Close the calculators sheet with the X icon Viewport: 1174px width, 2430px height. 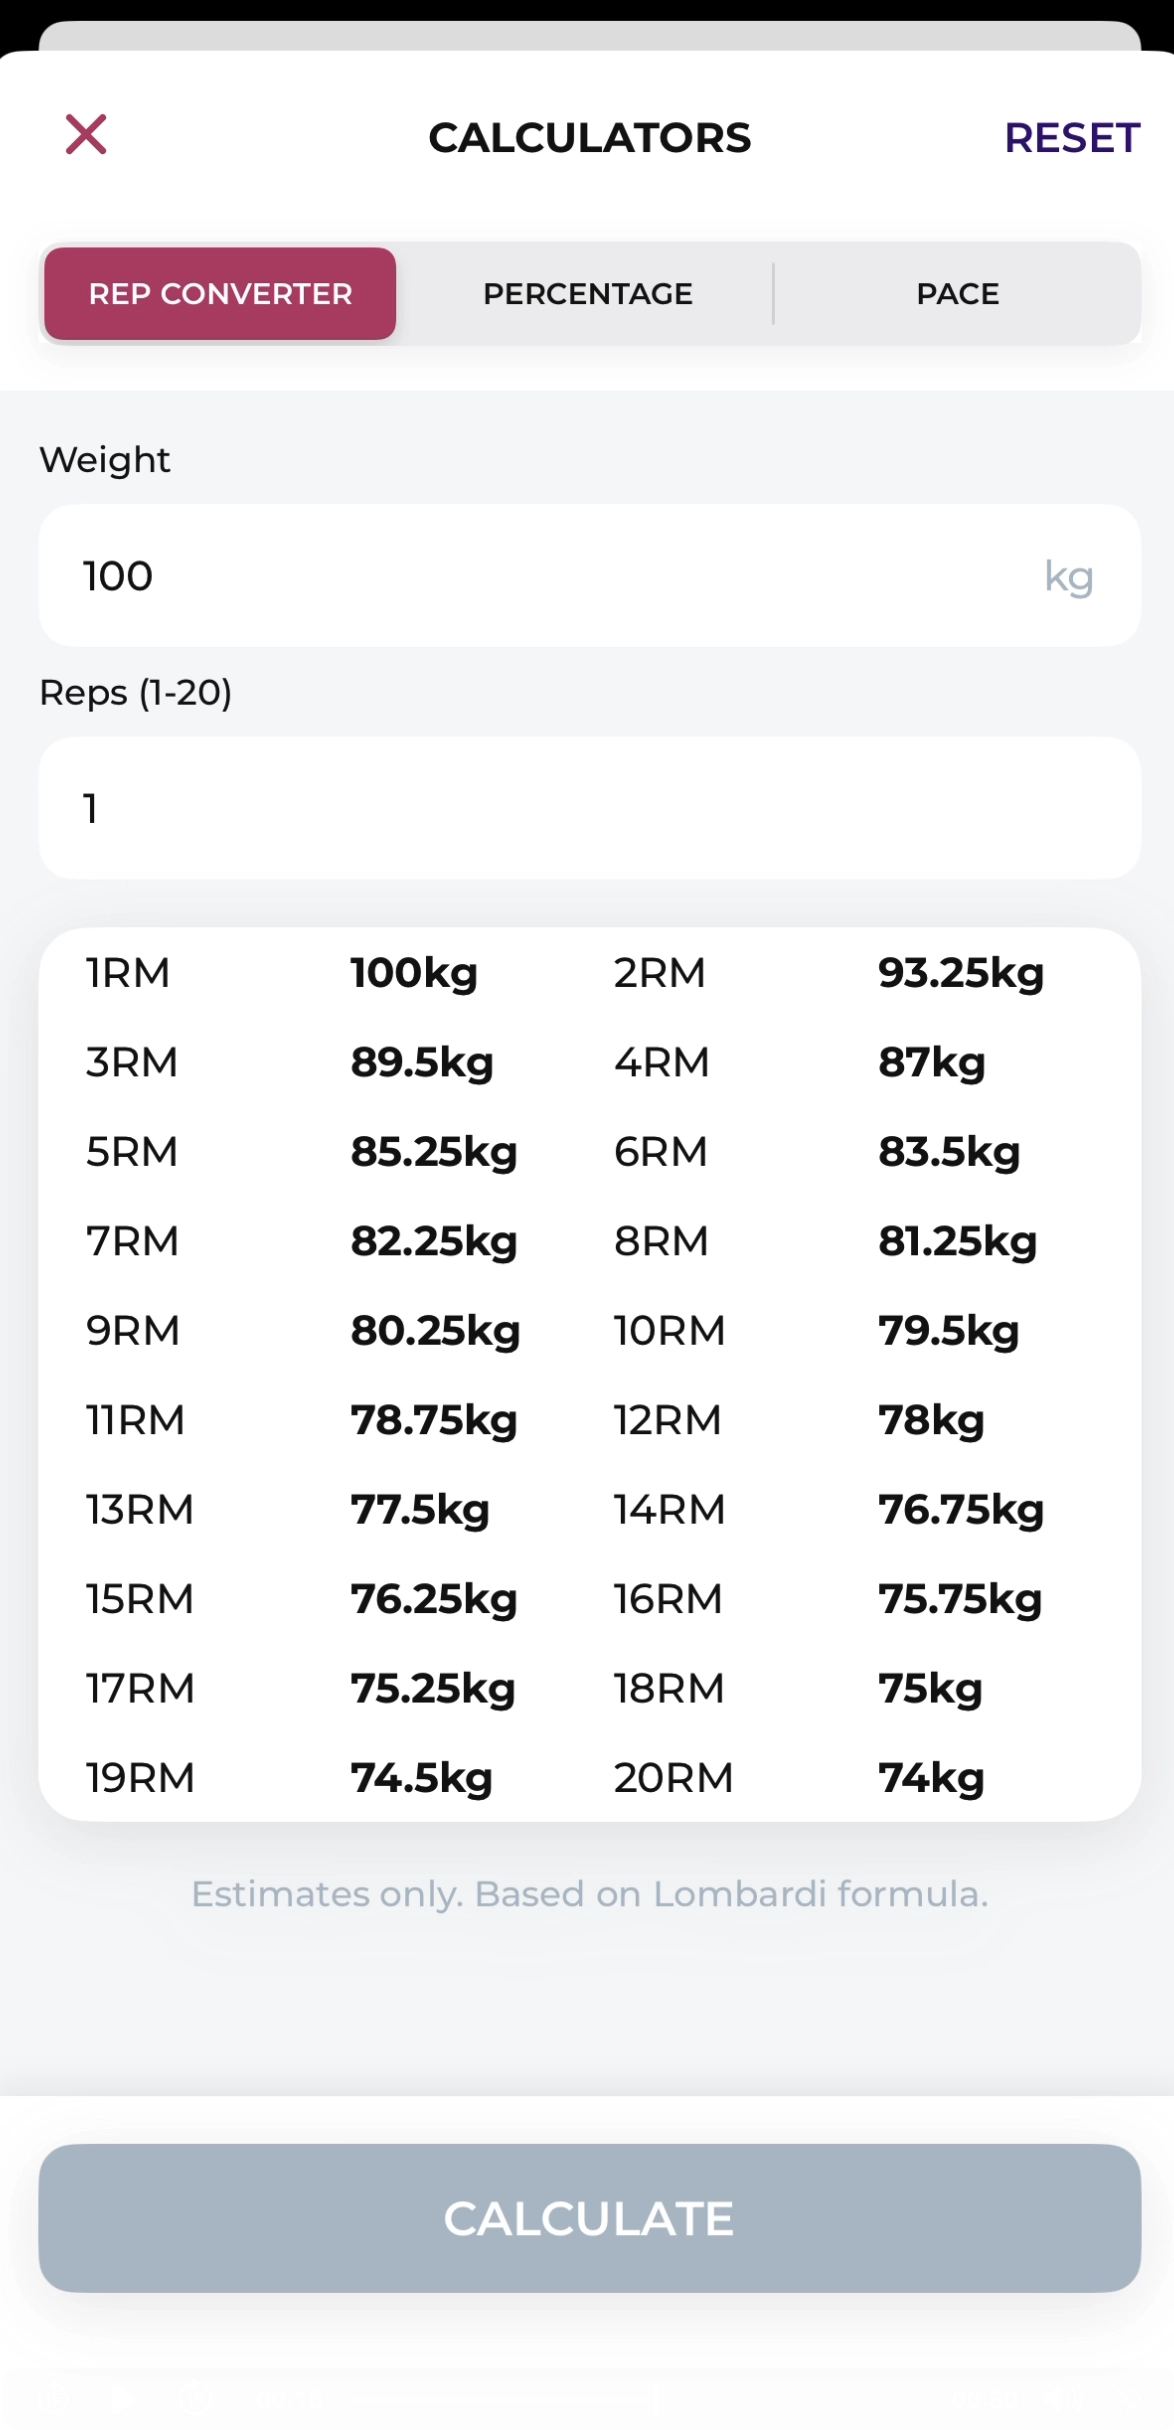tap(86, 134)
